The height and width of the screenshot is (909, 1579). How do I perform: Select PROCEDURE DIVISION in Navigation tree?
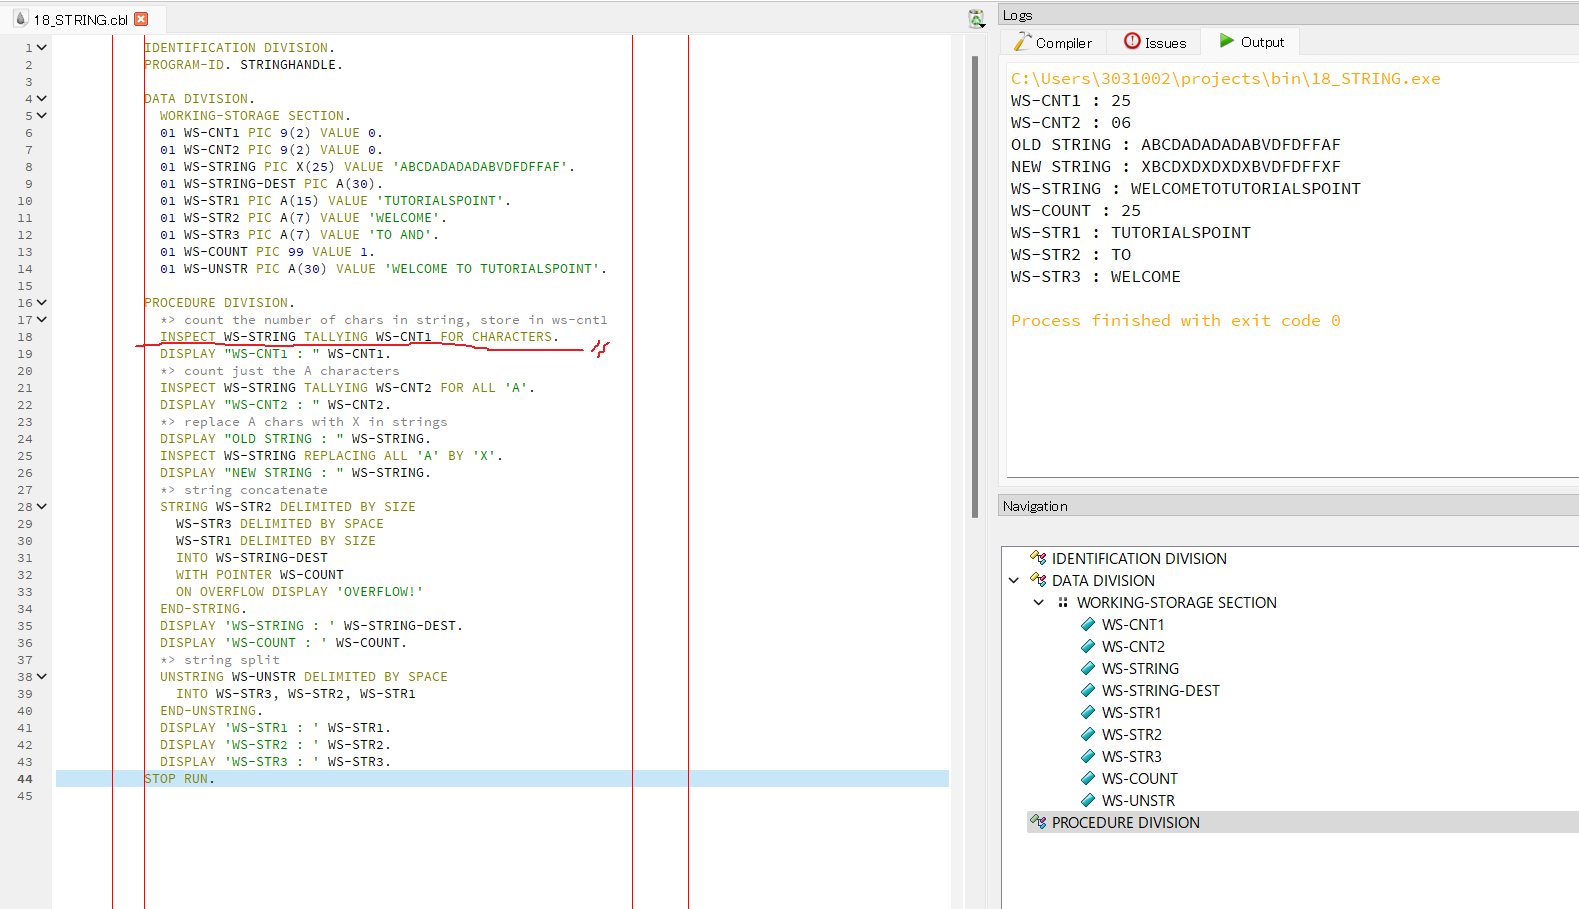point(1125,823)
